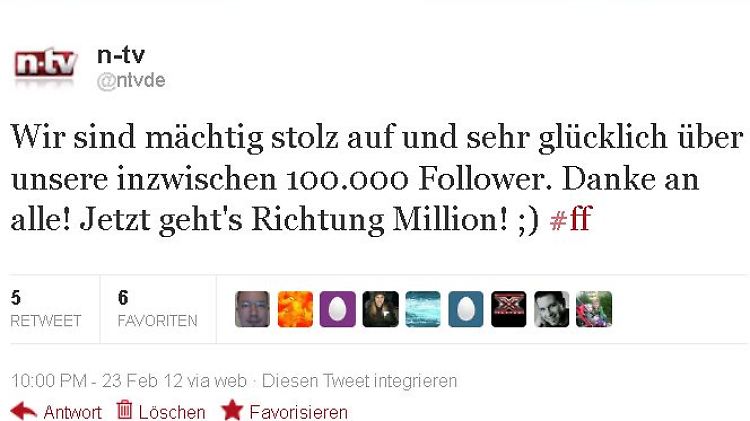
Task: Click the trash can delete icon
Action: coord(124,410)
